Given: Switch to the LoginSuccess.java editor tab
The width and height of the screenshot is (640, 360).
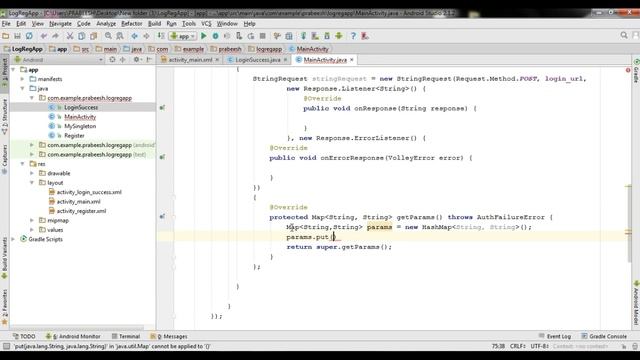Looking at the screenshot, I should [x=257, y=60].
